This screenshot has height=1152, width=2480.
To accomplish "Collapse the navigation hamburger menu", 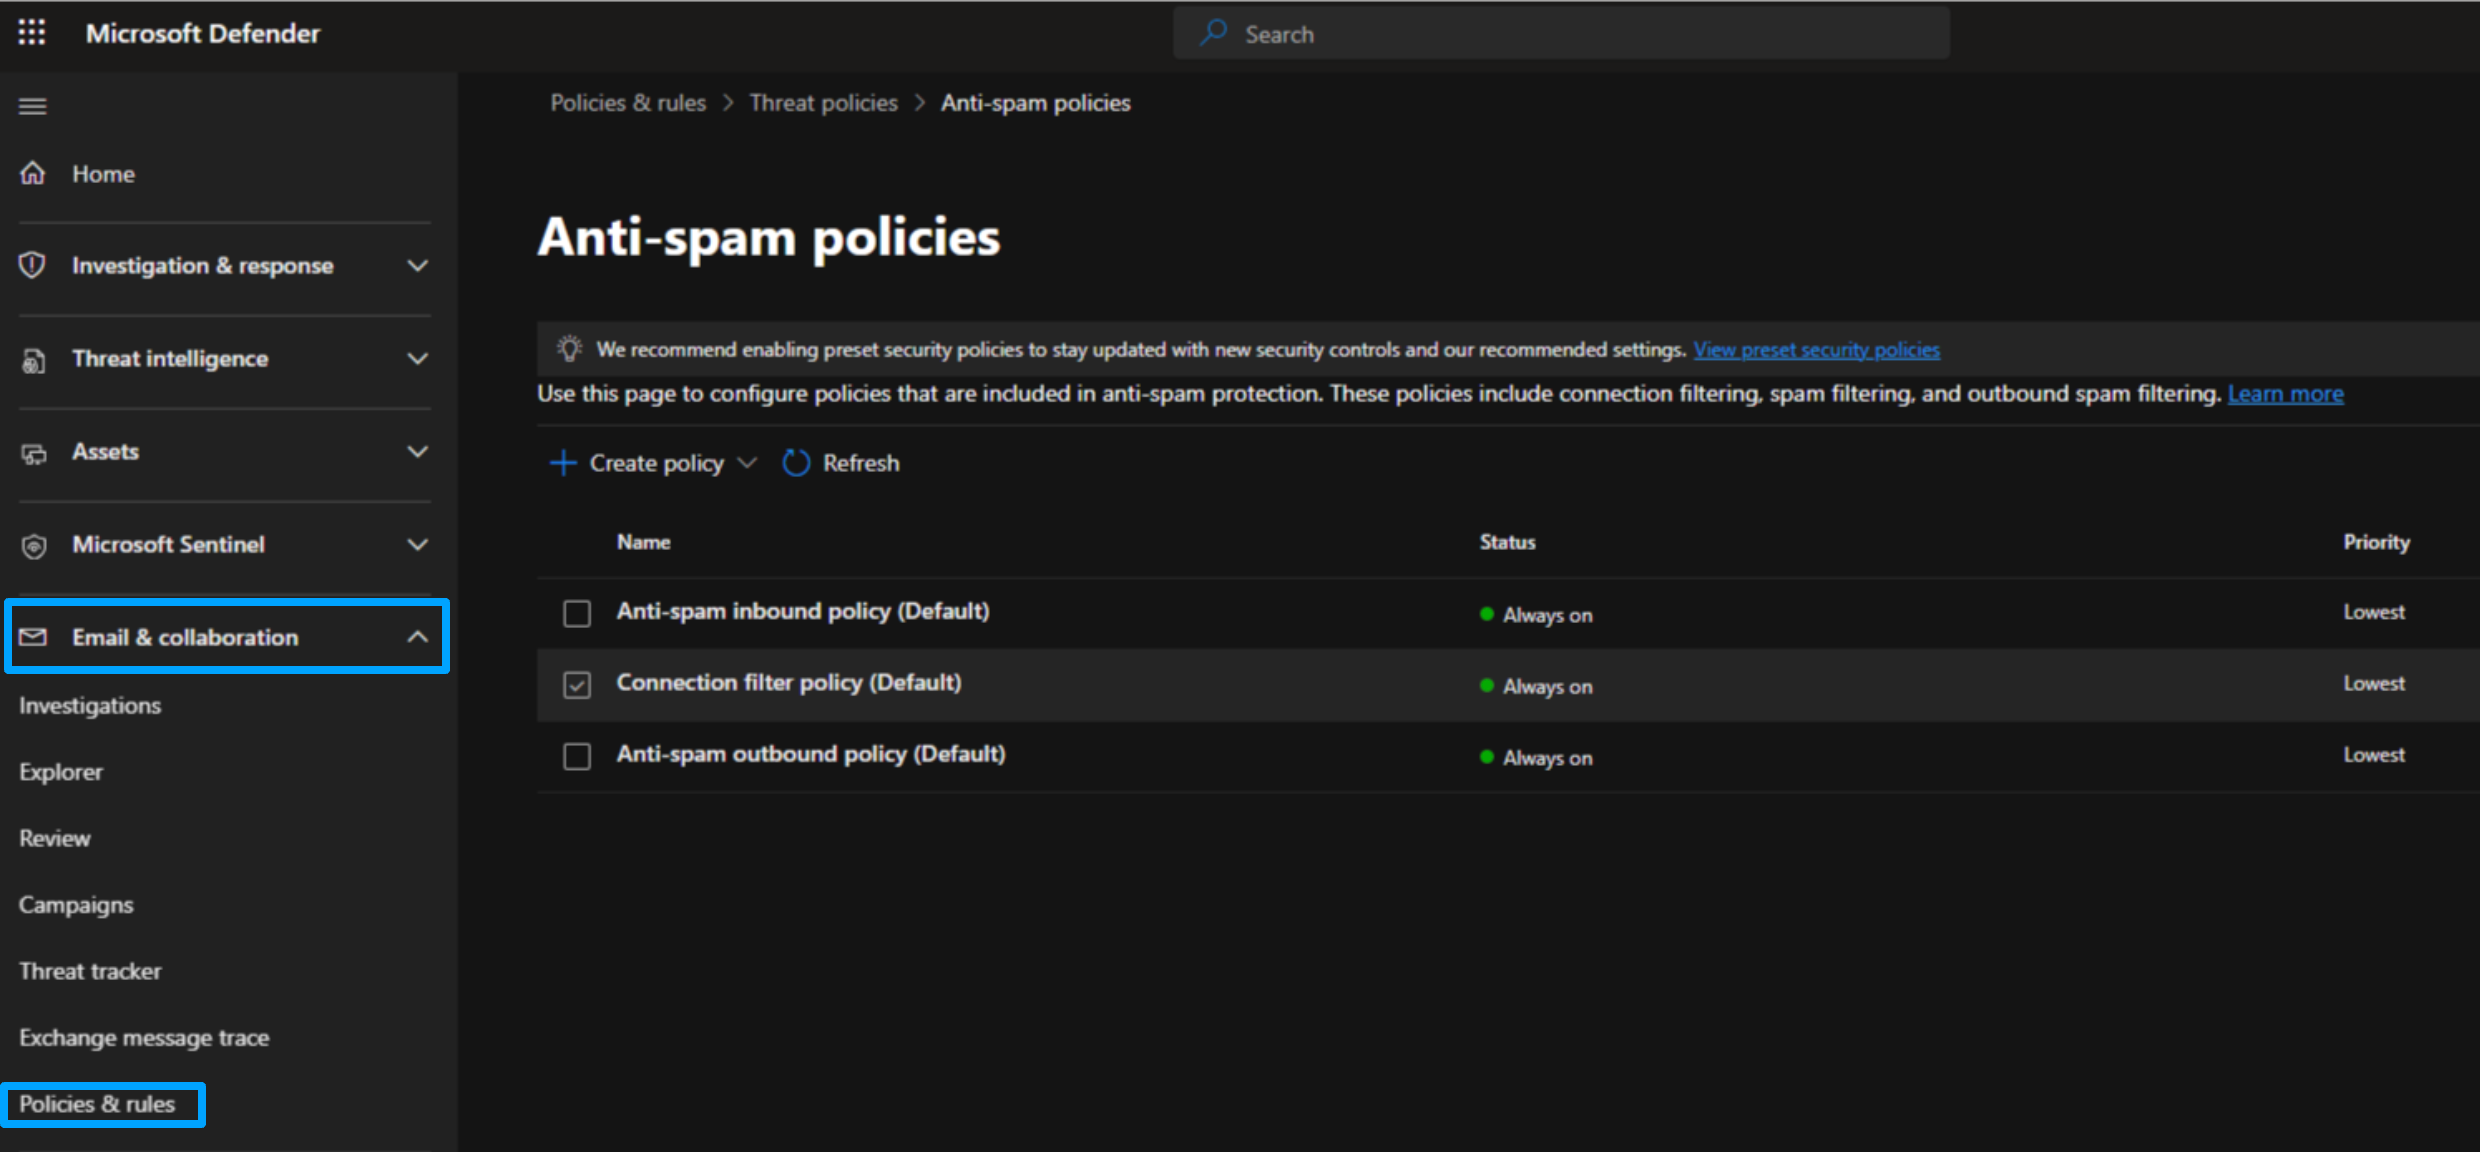I will [x=33, y=106].
